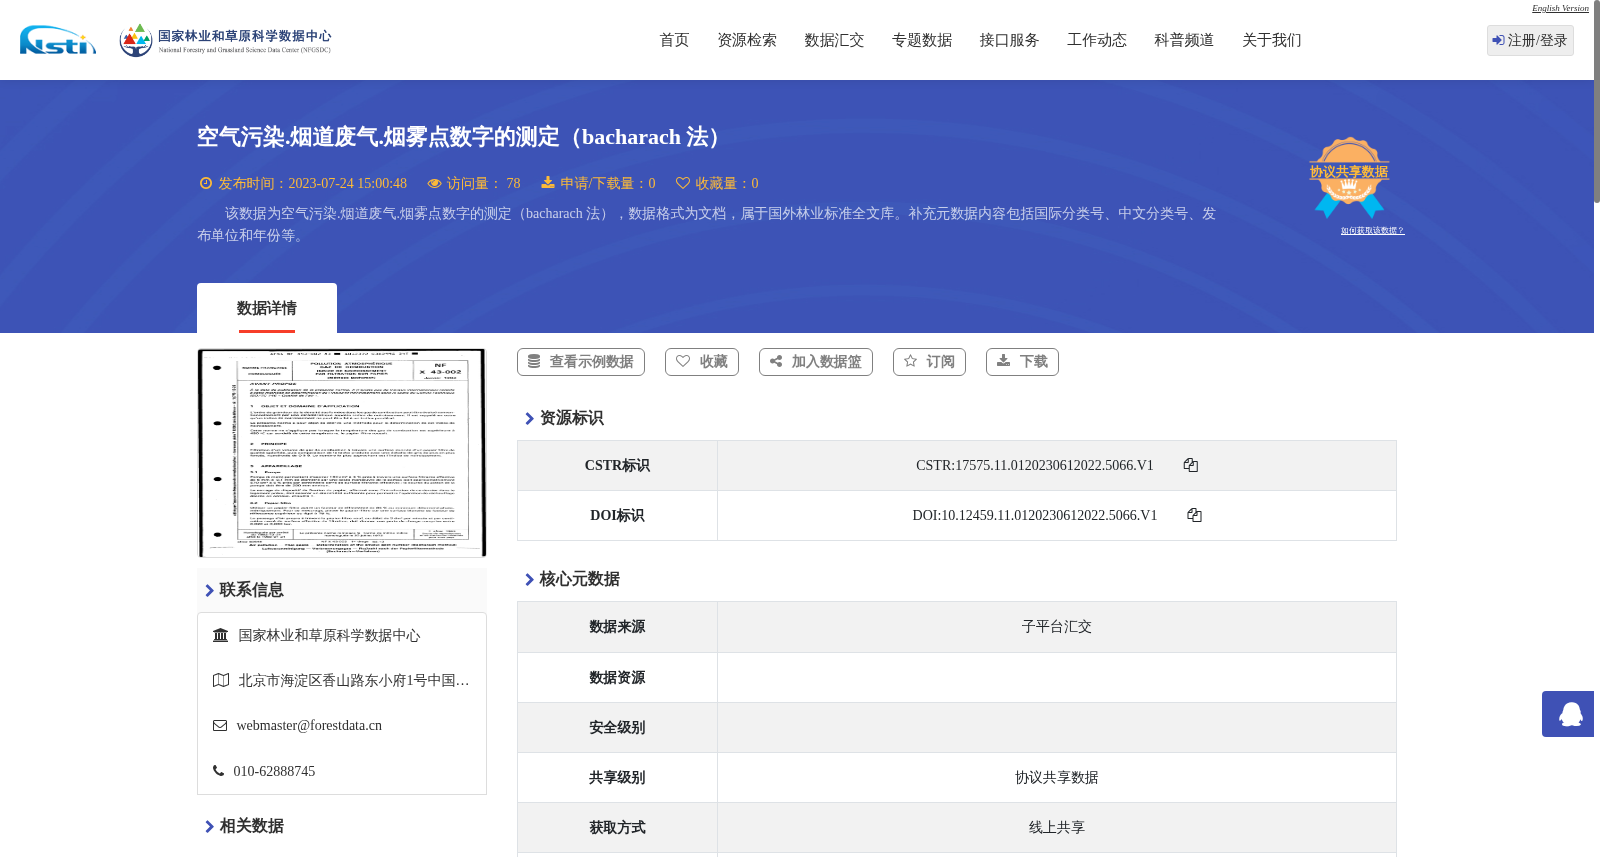This screenshot has height=857, width=1600.
Task: Click the 订阅 star button
Action: coord(929,362)
